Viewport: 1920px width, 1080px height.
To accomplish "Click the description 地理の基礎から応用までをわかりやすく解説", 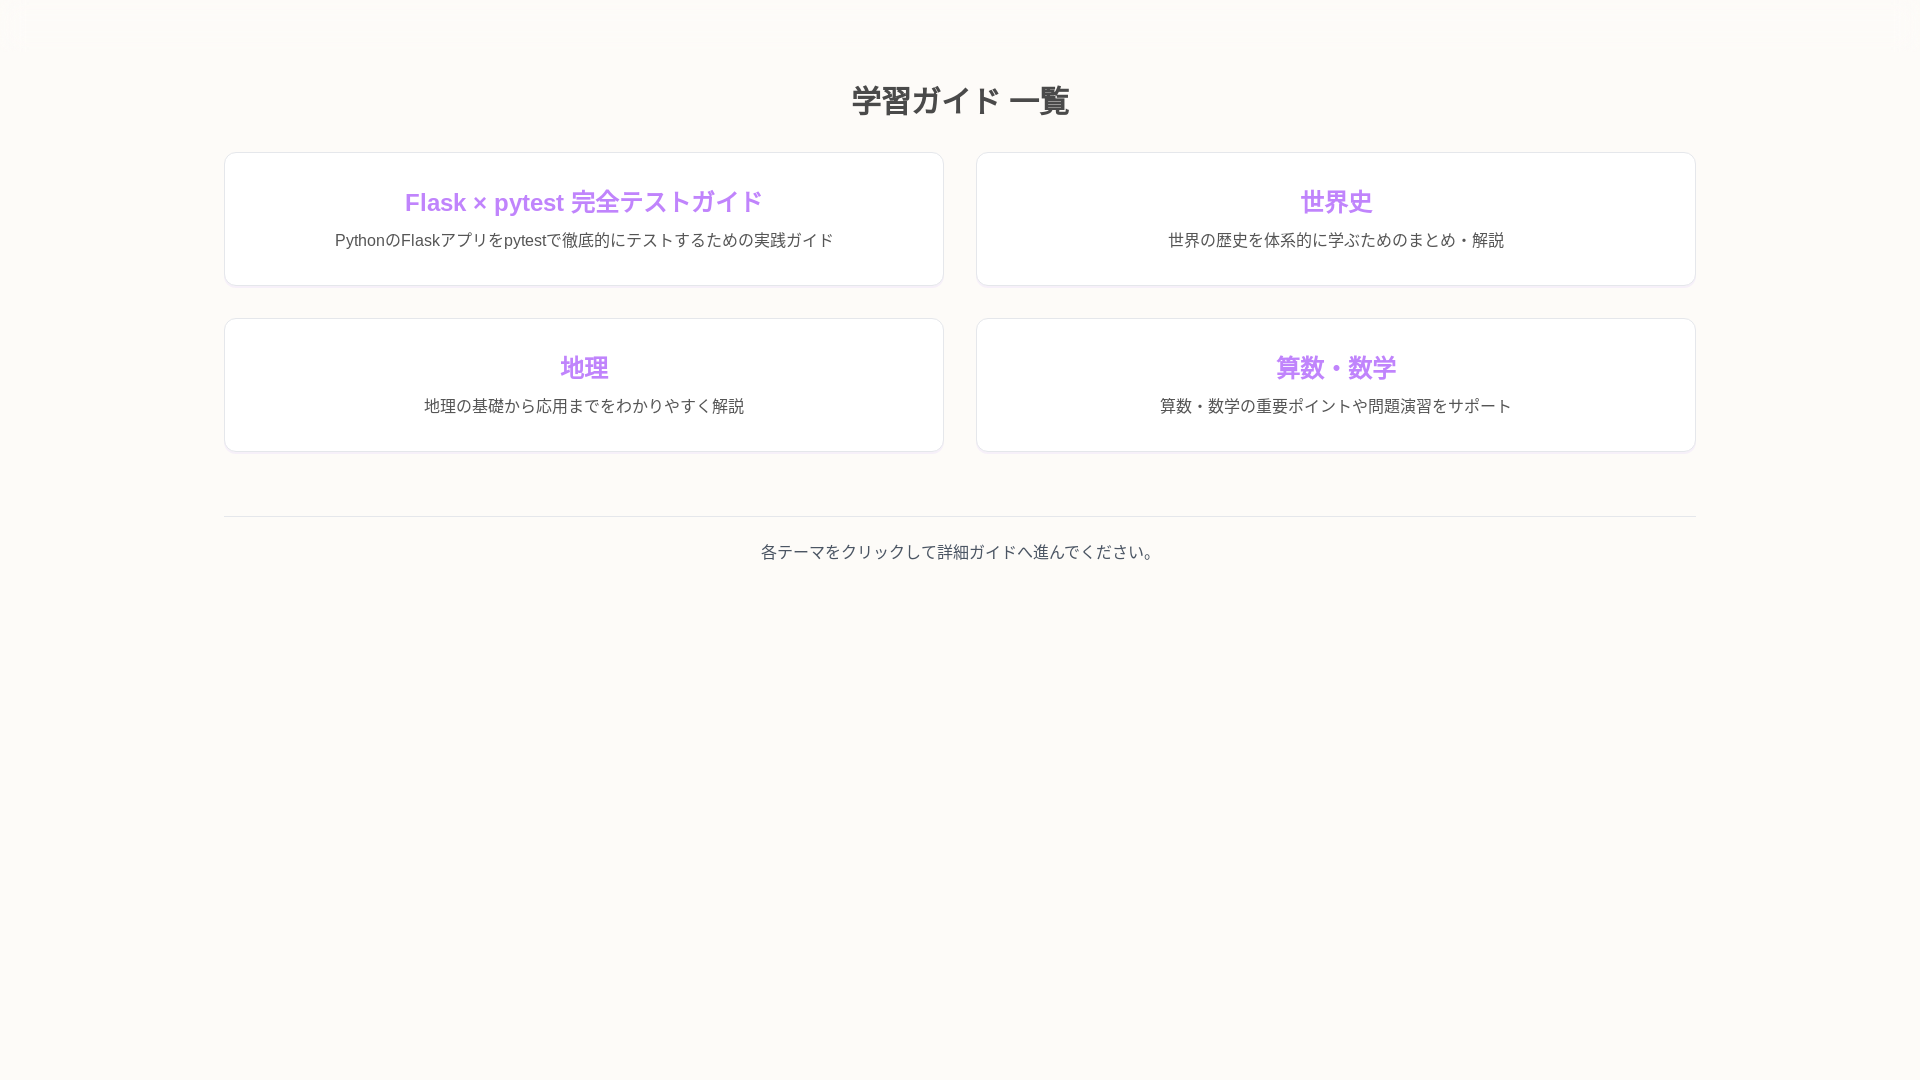I will (584, 406).
